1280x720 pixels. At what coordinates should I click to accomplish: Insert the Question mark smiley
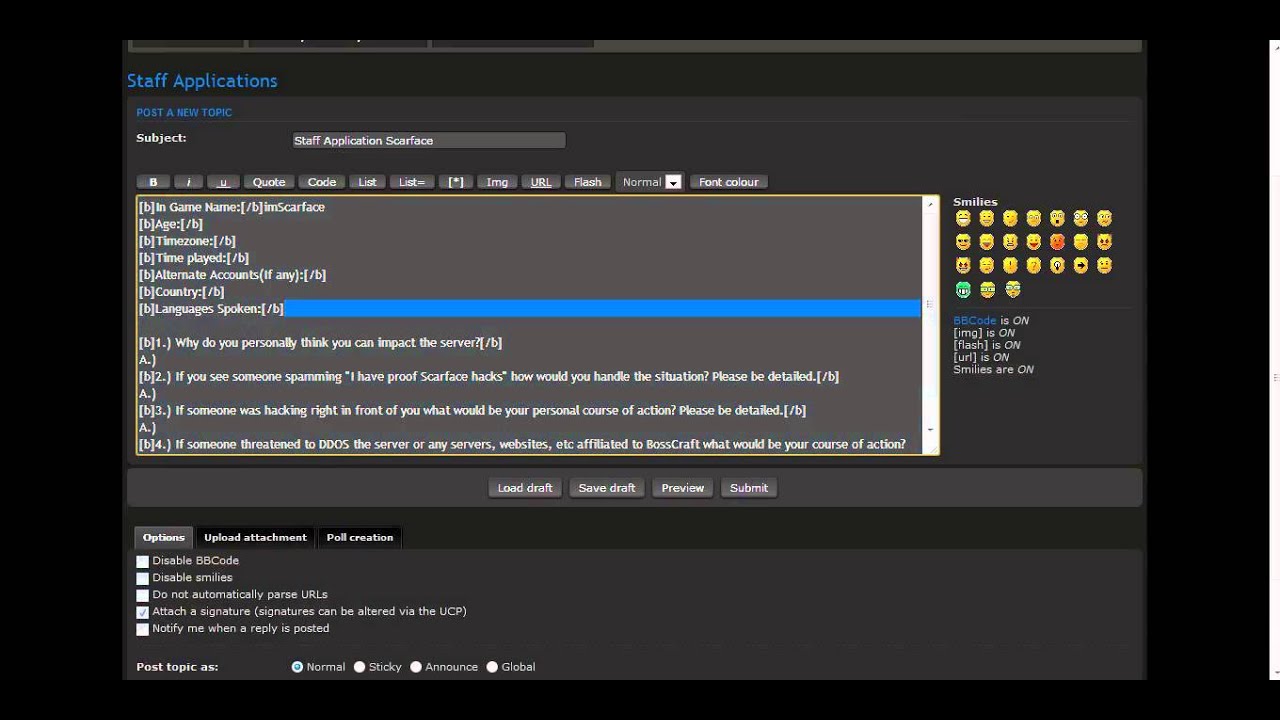point(1034,266)
